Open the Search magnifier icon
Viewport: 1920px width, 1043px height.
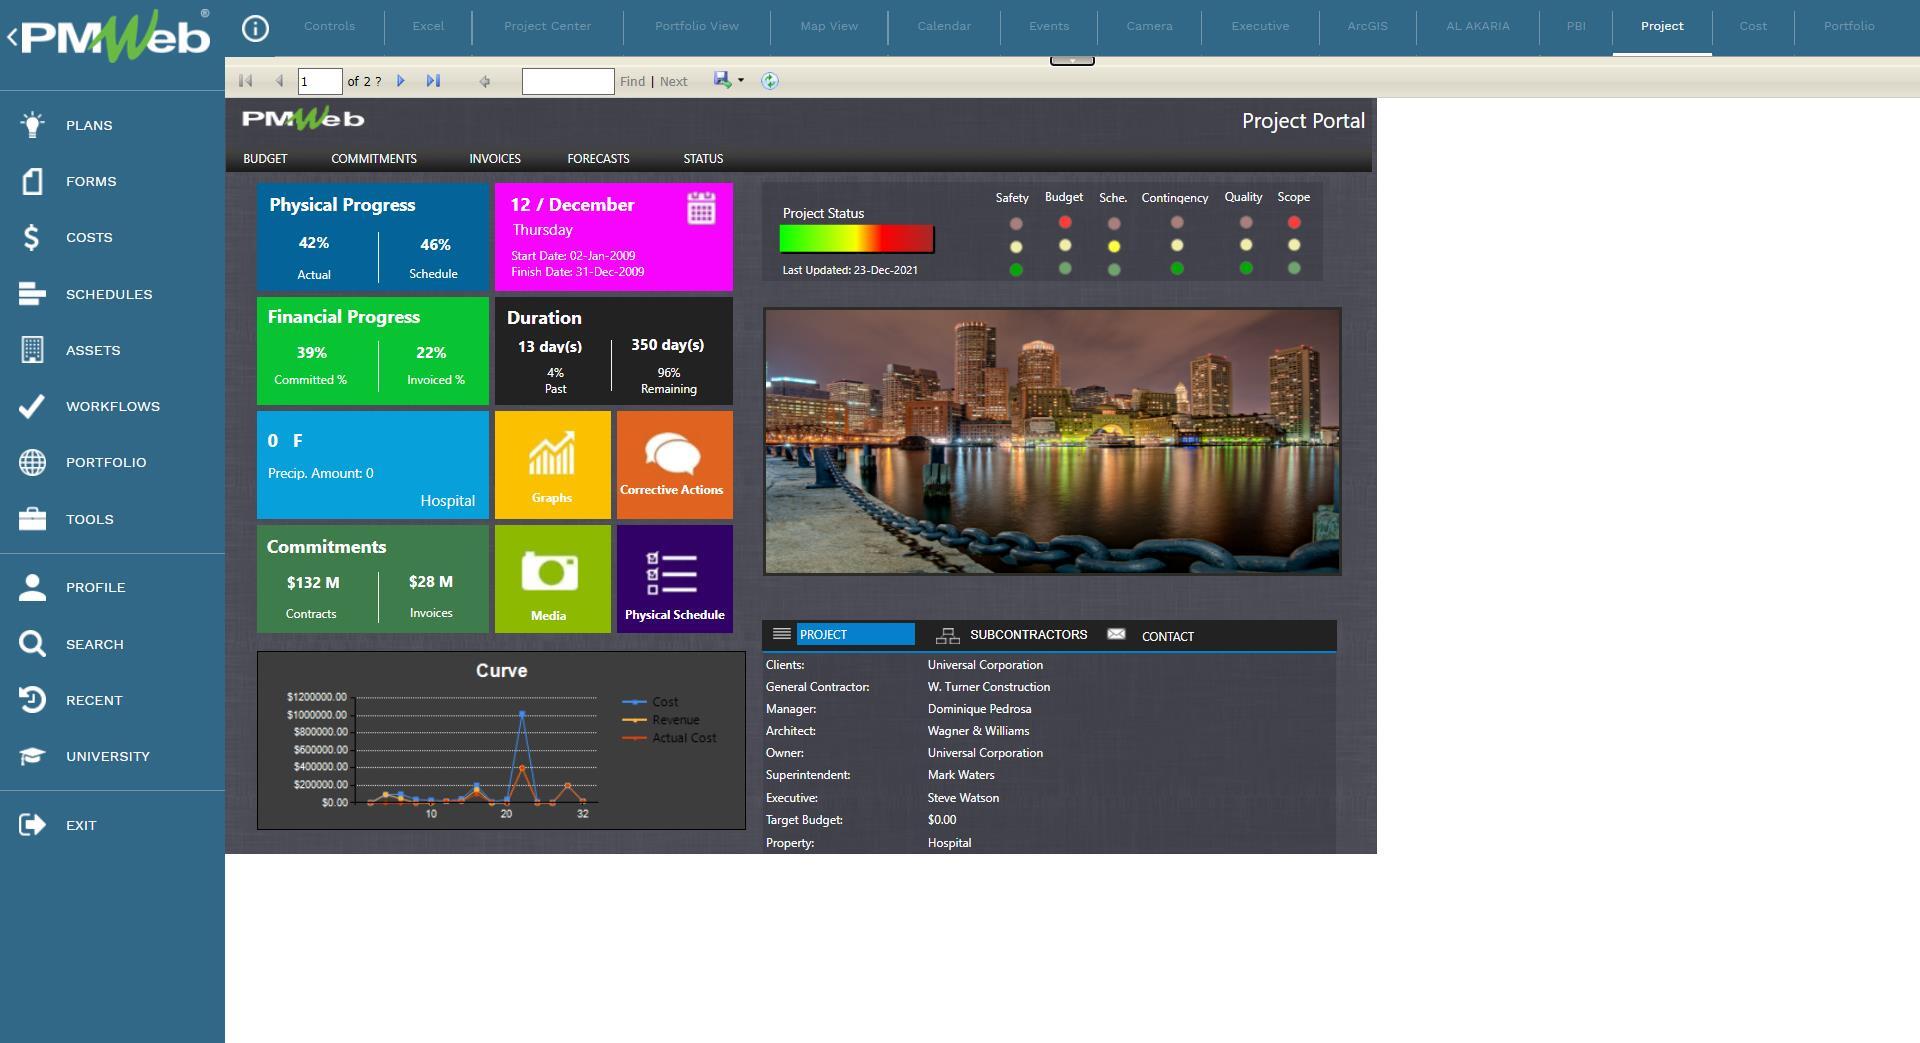(x=32, y=644)
